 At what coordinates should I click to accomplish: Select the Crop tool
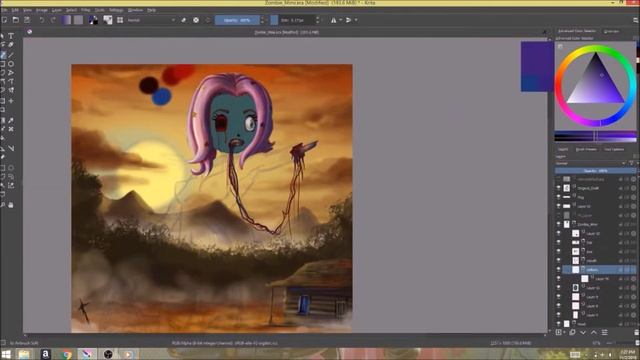pyautogui.click(x=3, y=109)
